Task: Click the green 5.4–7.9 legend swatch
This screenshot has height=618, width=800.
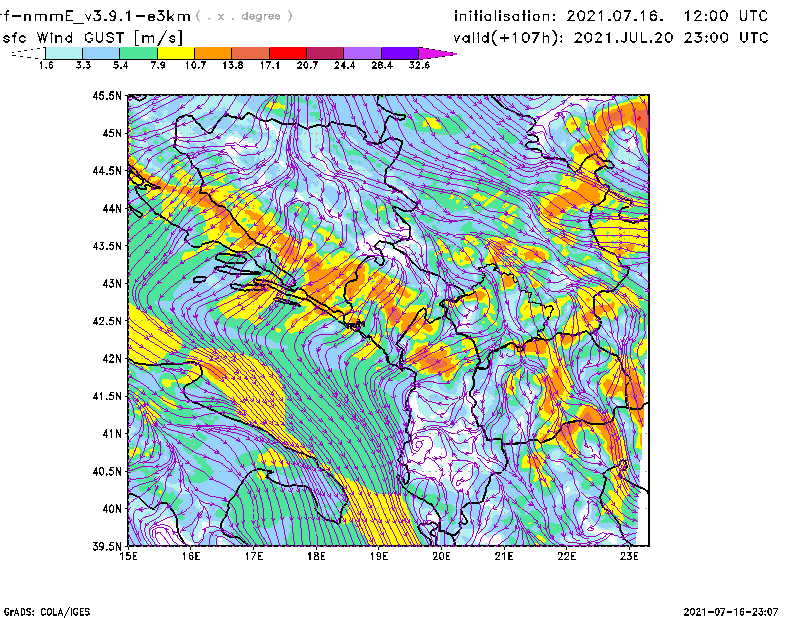Action: click(139, 53)
